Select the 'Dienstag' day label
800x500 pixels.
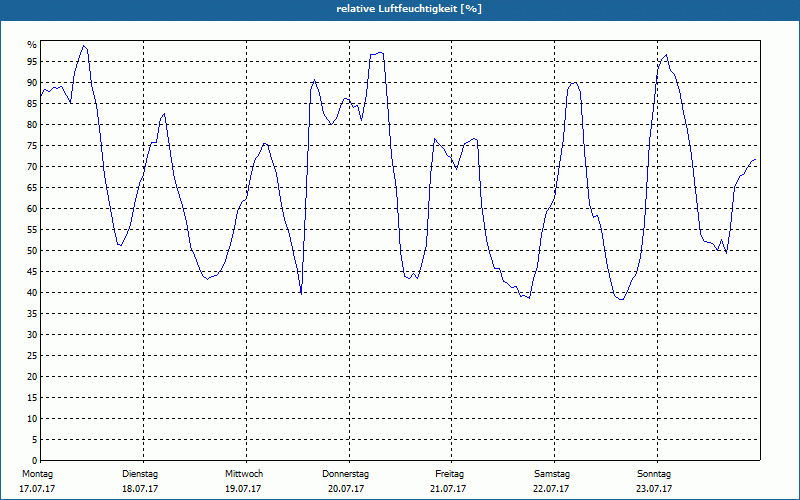tap(140, 474)
